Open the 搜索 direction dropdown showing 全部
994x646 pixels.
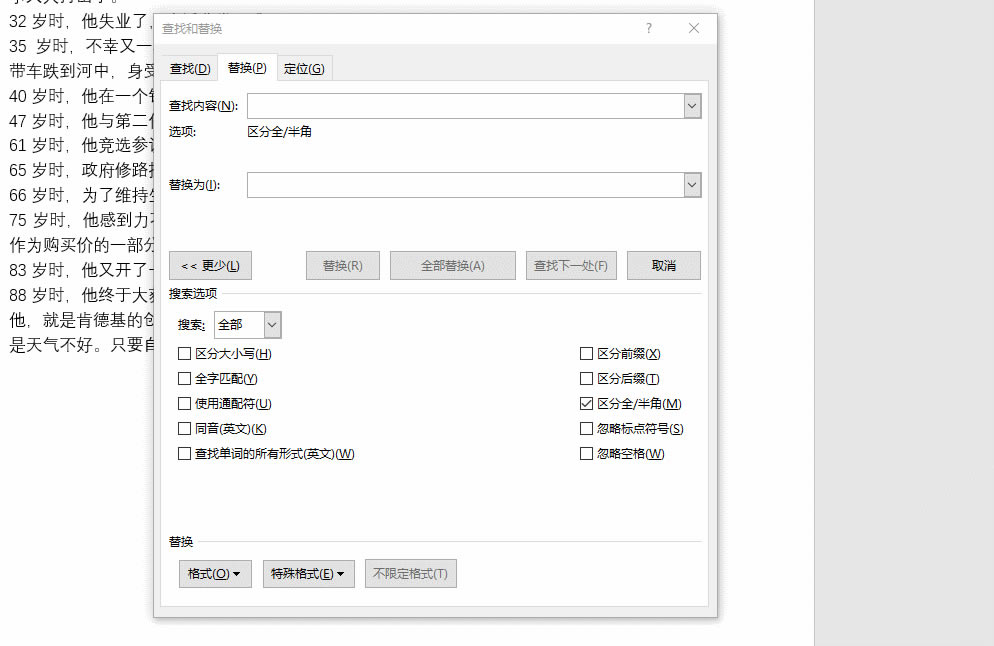[x=248, y=325]
